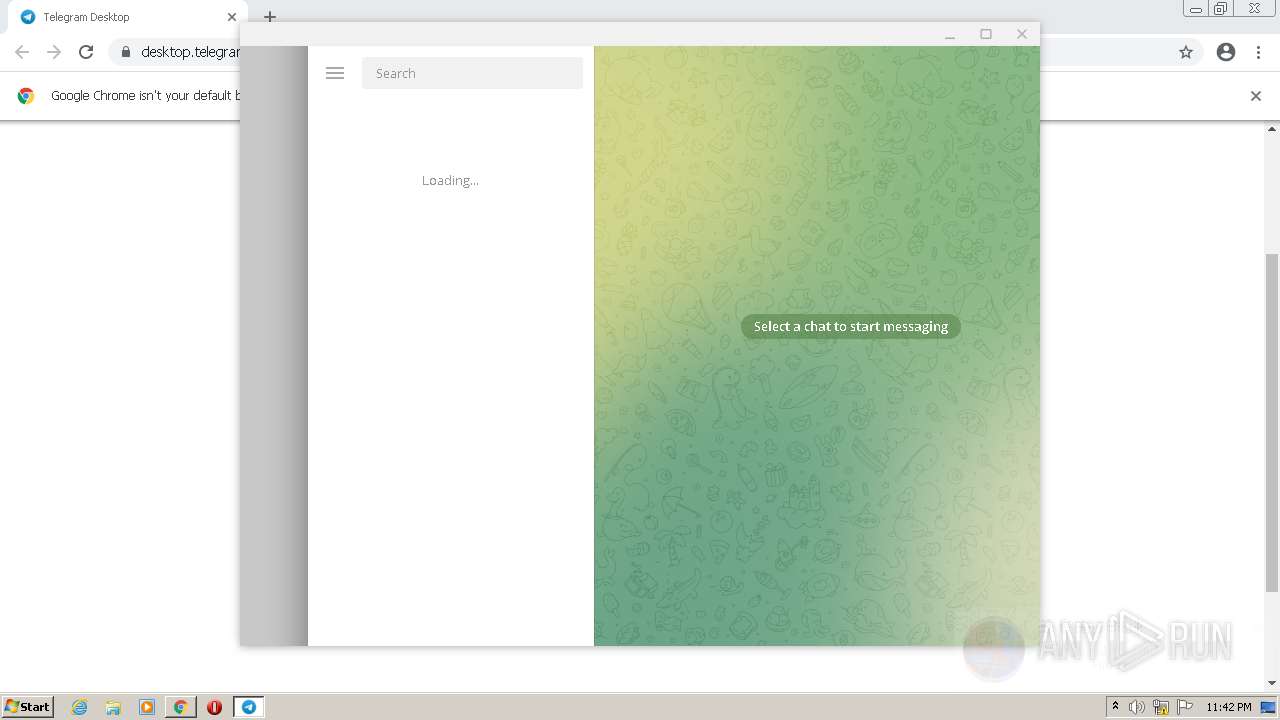Close the Chrome browser window
This screenshot has width=1280, height=720.
click(x=1254, y=9)
